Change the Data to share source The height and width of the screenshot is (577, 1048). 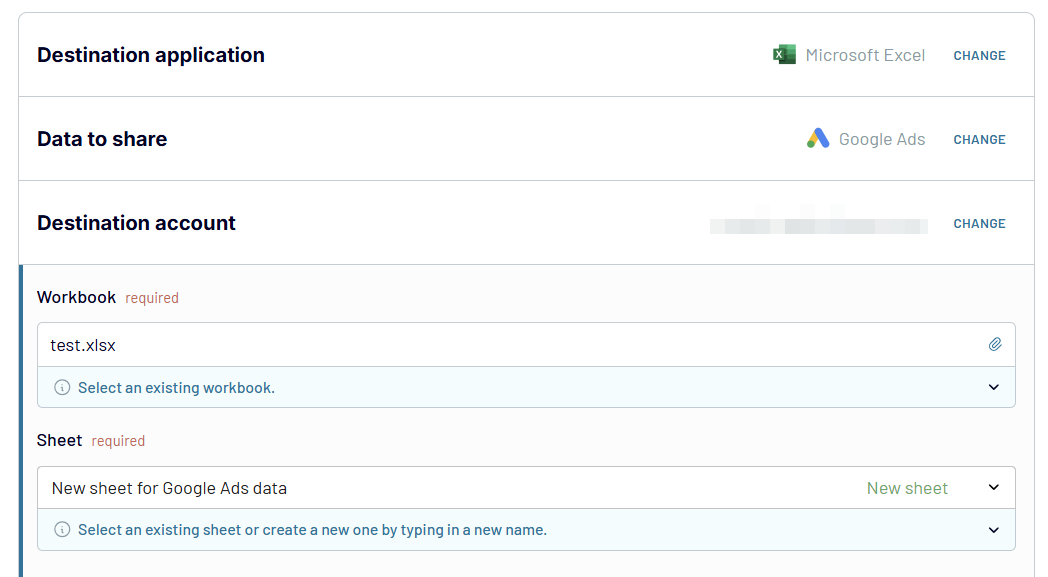tap(979, 140)
